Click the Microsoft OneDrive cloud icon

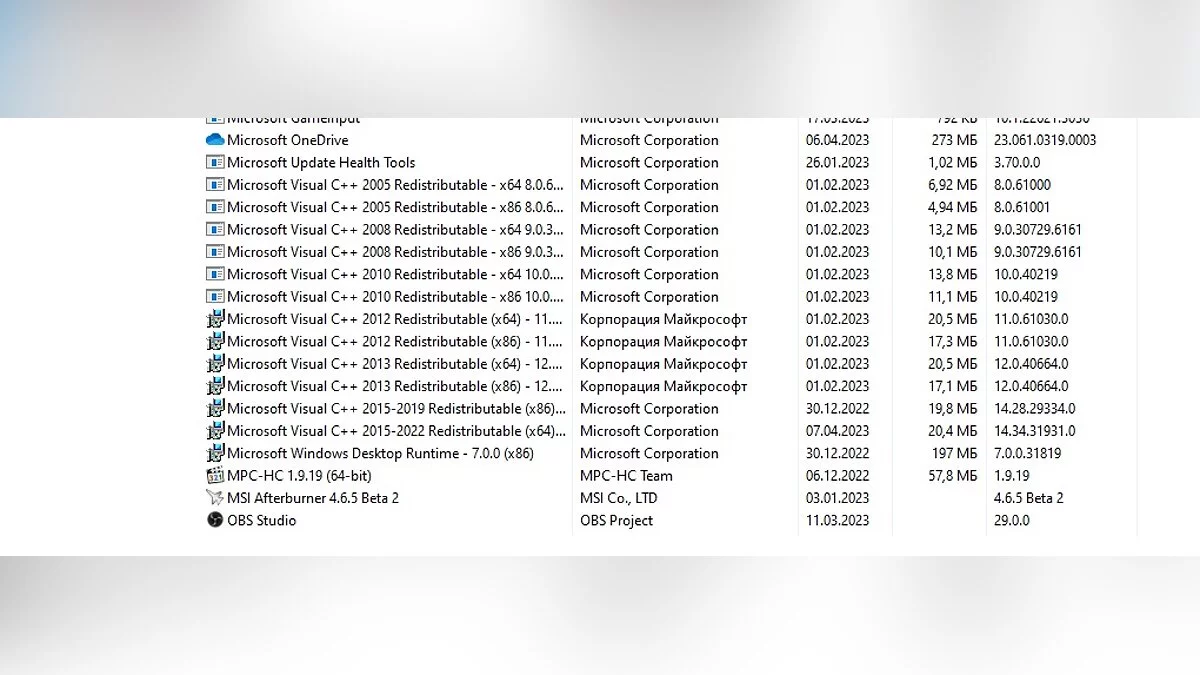(215, 140)
